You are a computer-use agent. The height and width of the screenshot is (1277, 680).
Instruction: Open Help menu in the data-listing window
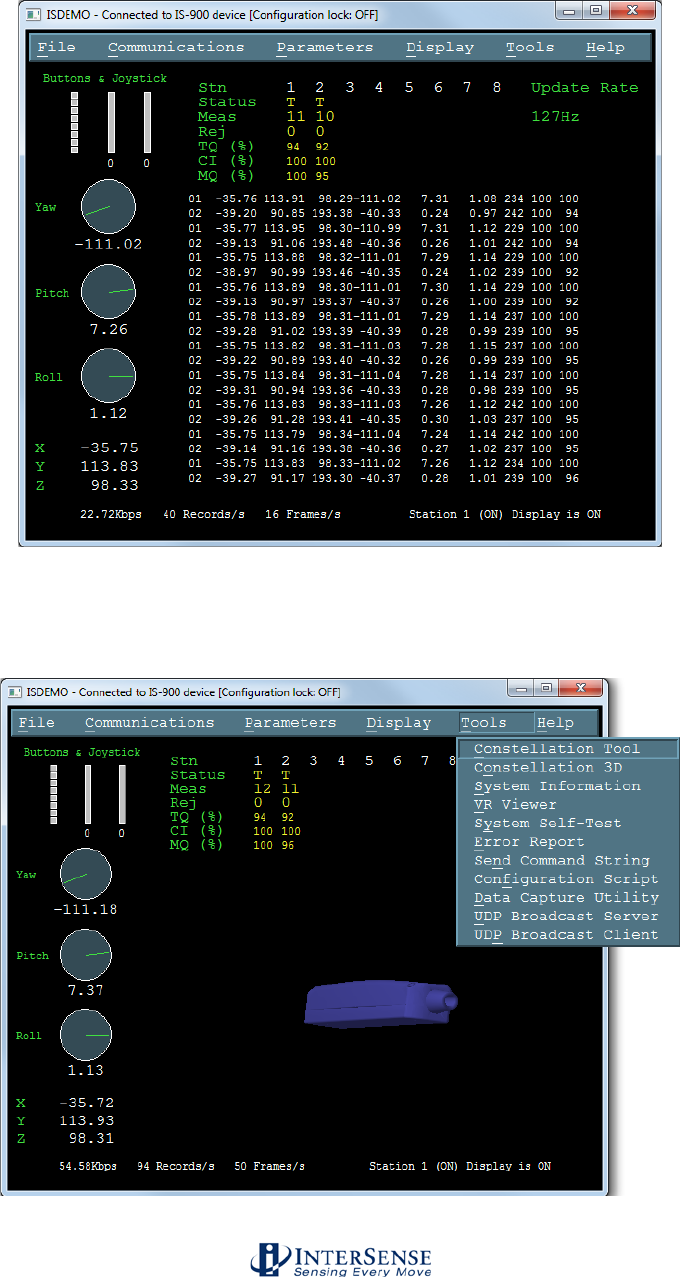point(605,47)
